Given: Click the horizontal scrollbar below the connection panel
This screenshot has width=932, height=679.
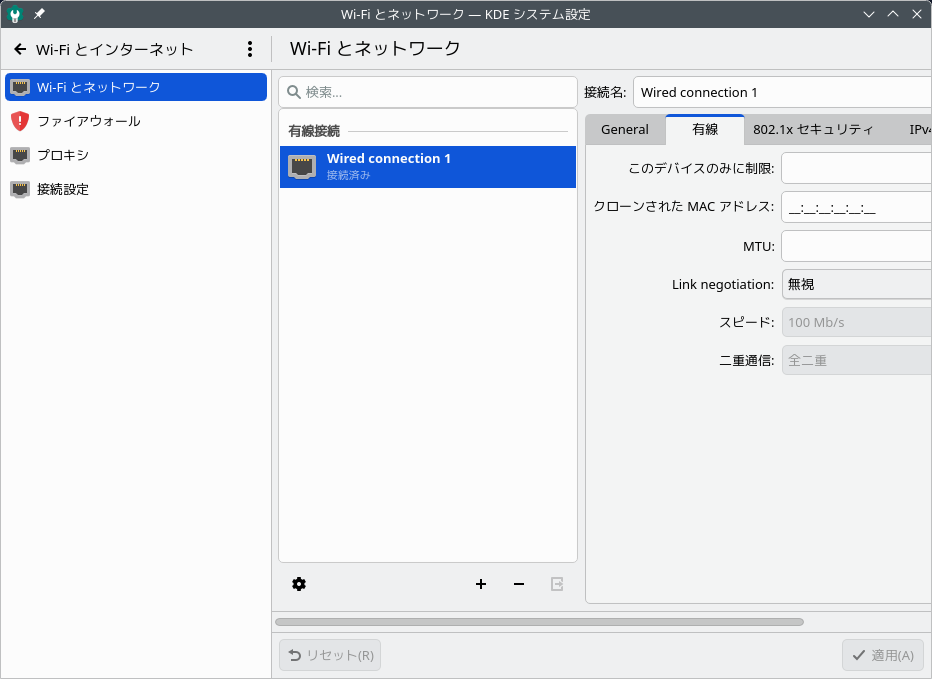Looking at the screenshot, I should pyautogui.click(x=539, y=622).
